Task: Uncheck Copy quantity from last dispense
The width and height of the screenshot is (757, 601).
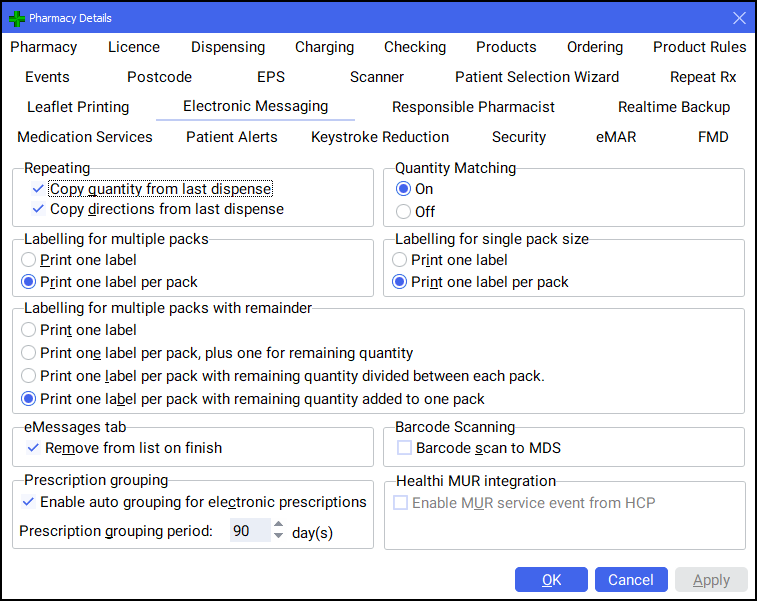Action: [x=38, y=189]
